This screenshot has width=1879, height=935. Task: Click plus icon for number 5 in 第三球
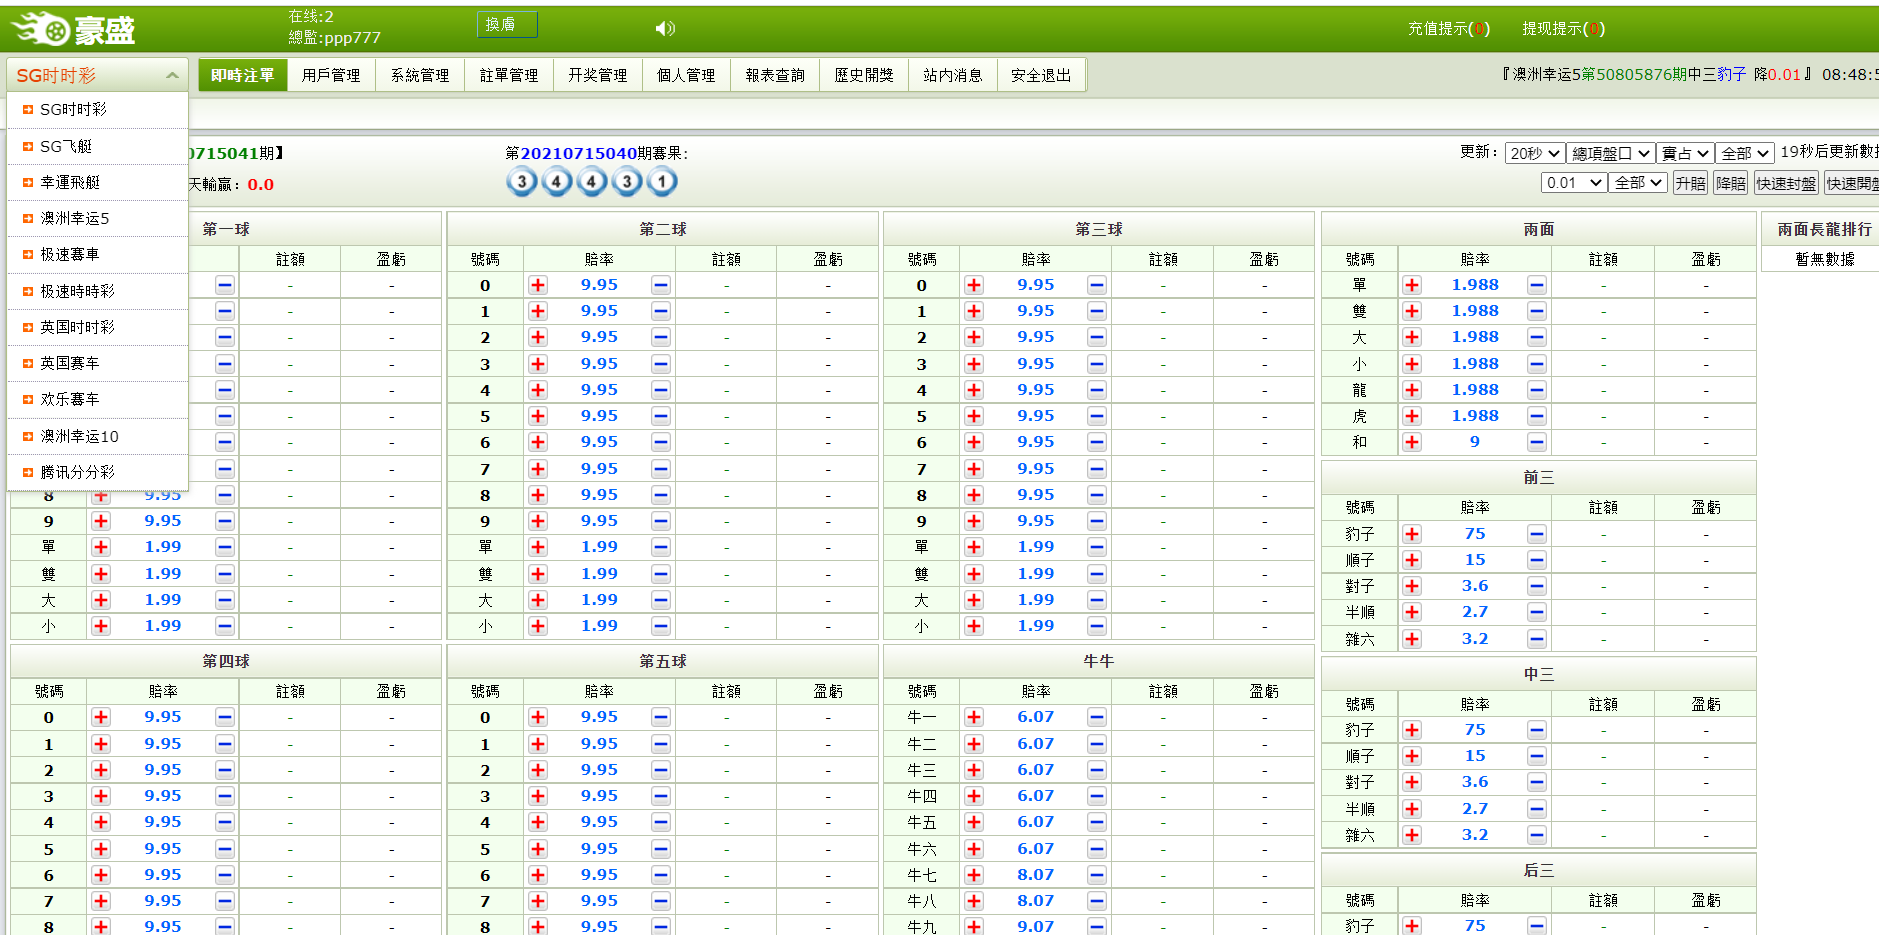[974, 416]
